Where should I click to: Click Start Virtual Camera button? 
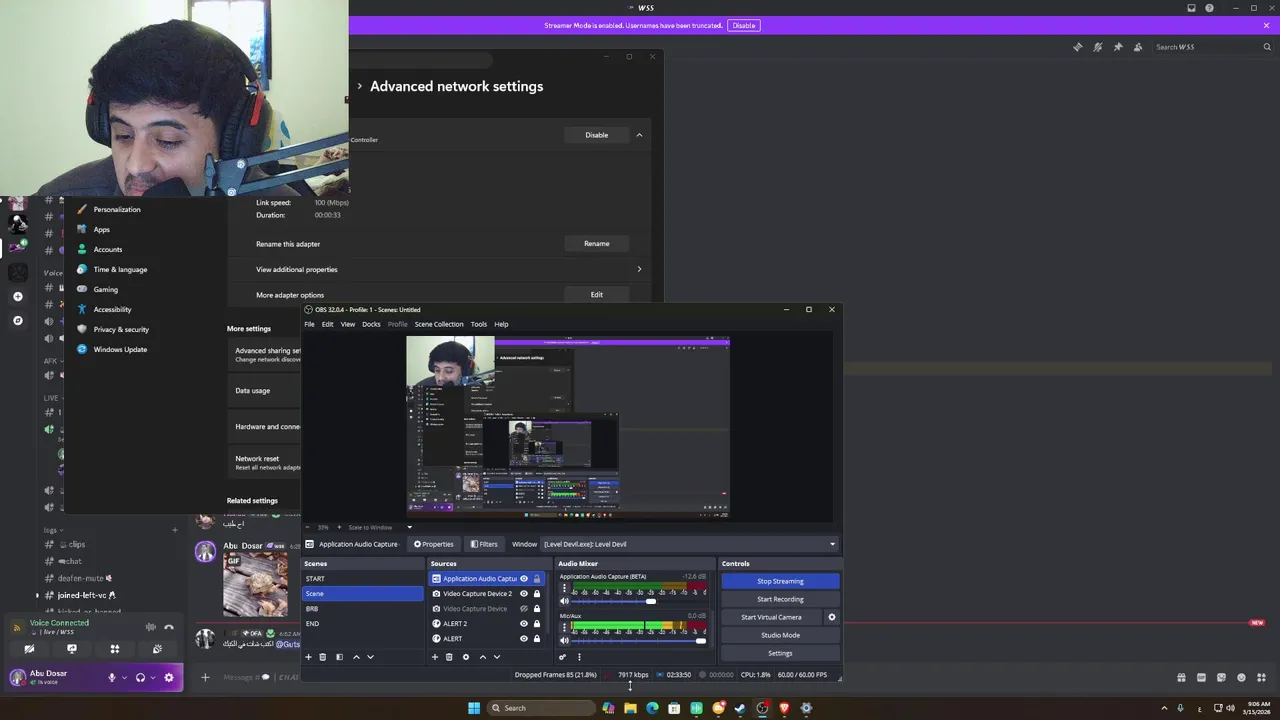click(x=771, y=617)
